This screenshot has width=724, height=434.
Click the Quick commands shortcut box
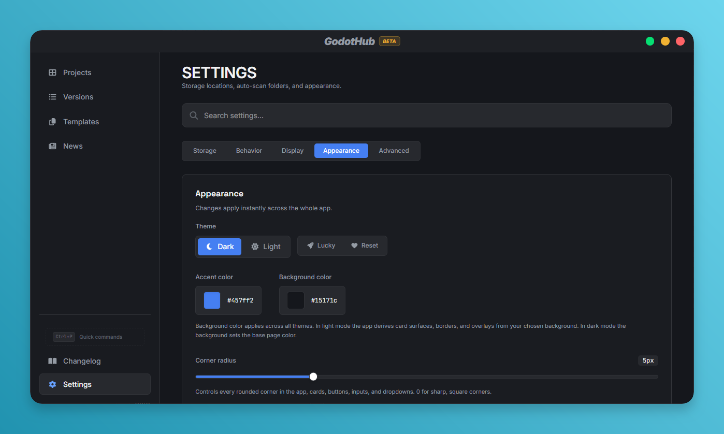95,337
